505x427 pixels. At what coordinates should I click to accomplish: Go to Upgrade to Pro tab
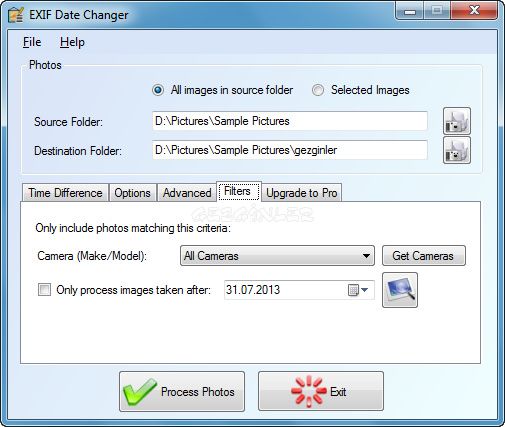pos(302,193)
